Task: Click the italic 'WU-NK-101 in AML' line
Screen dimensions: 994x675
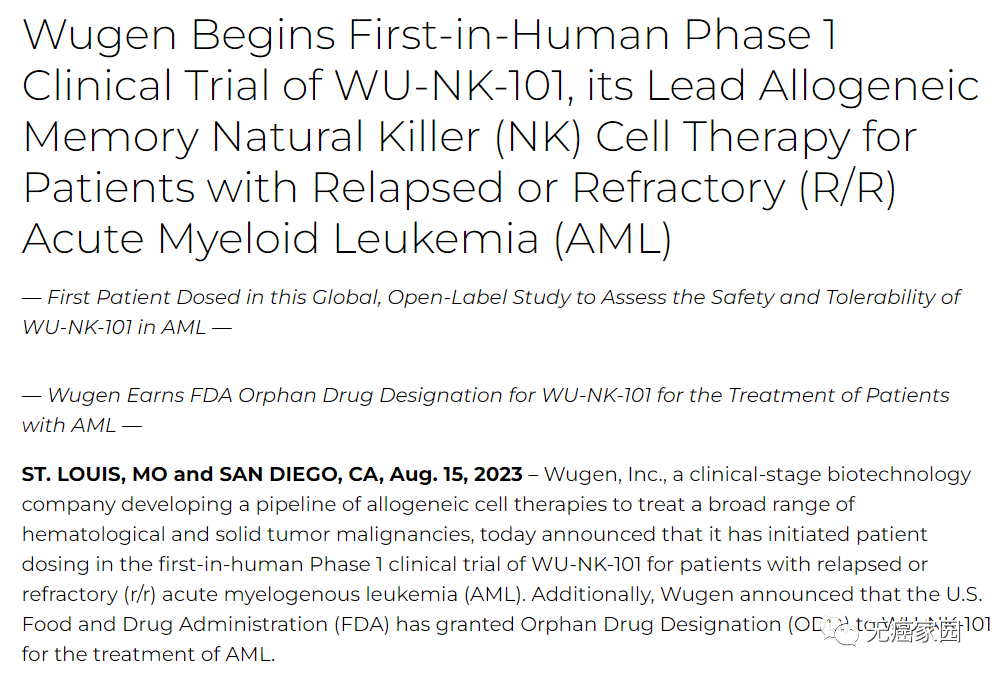Action: (114, 328)
